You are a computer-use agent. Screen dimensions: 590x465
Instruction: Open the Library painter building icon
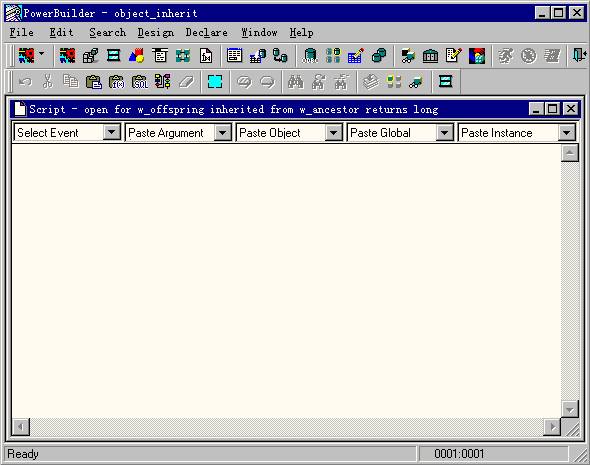coord(430,56)
